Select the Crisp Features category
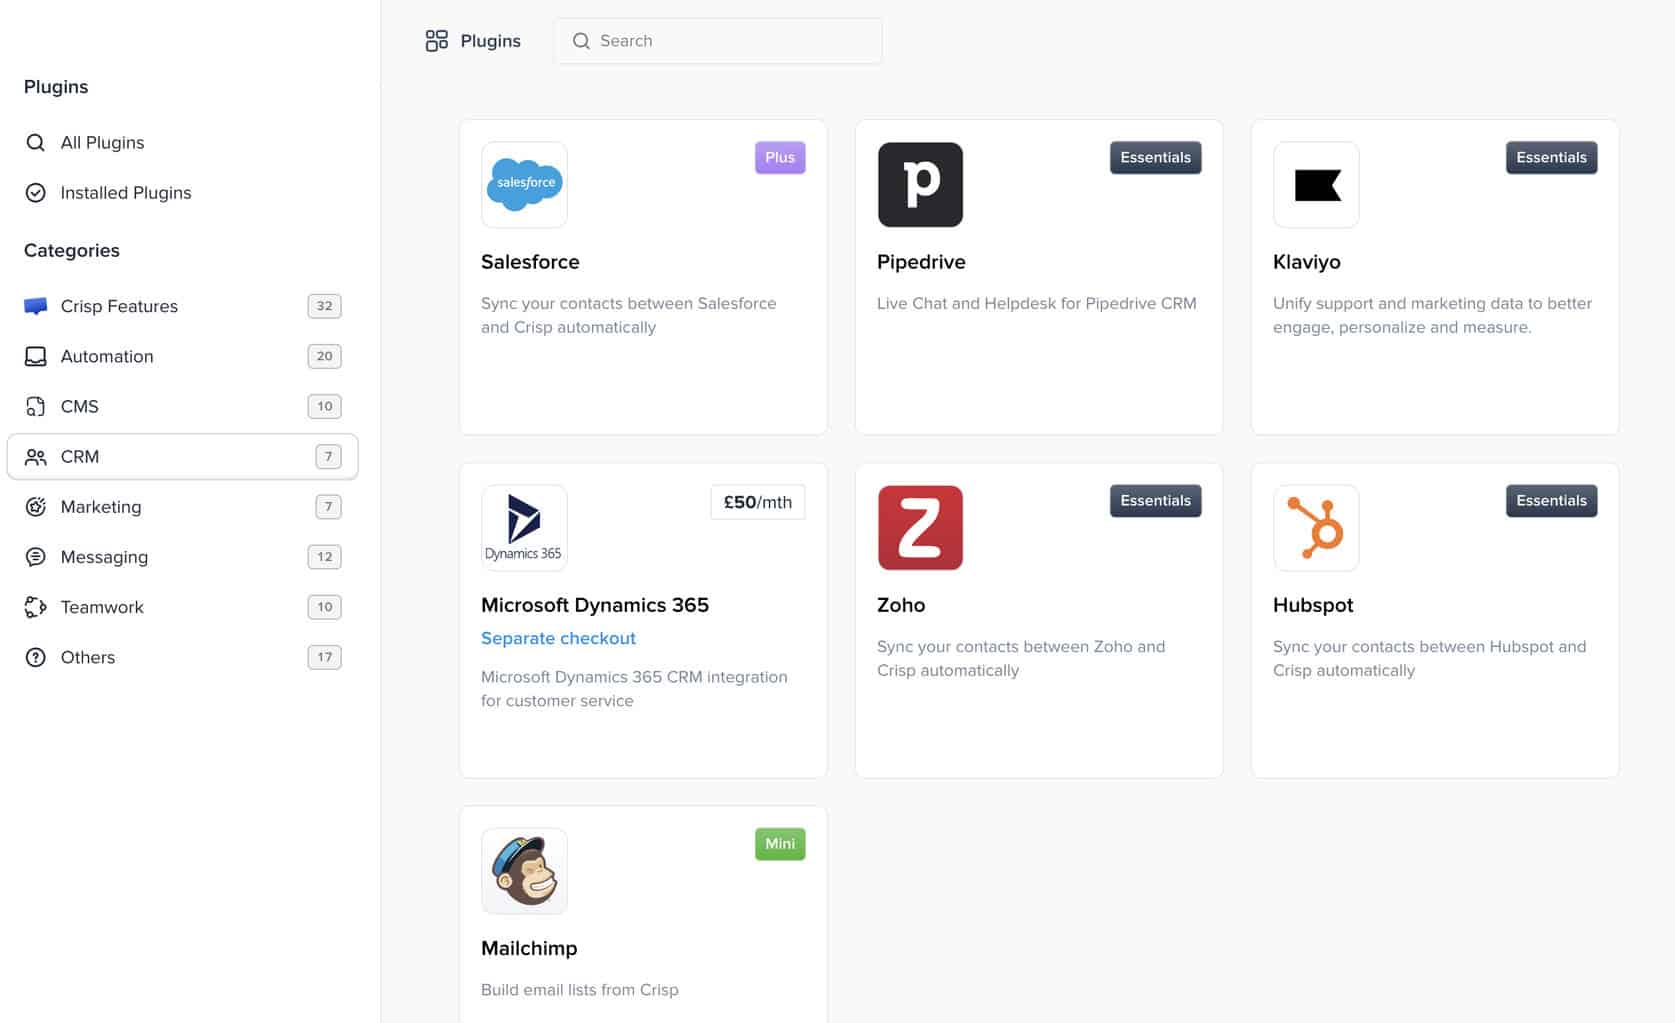 119,306
